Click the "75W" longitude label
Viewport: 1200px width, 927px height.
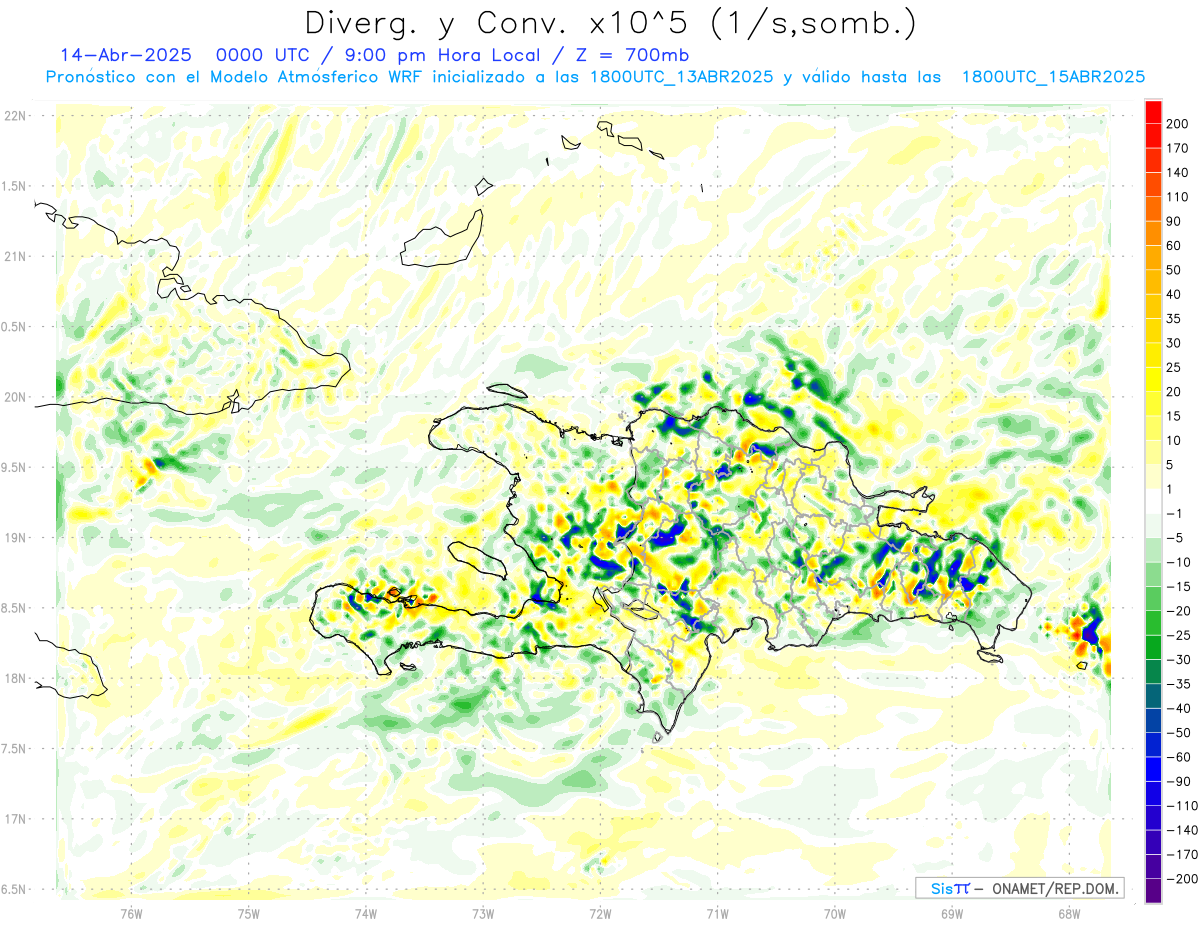[249, 914]
